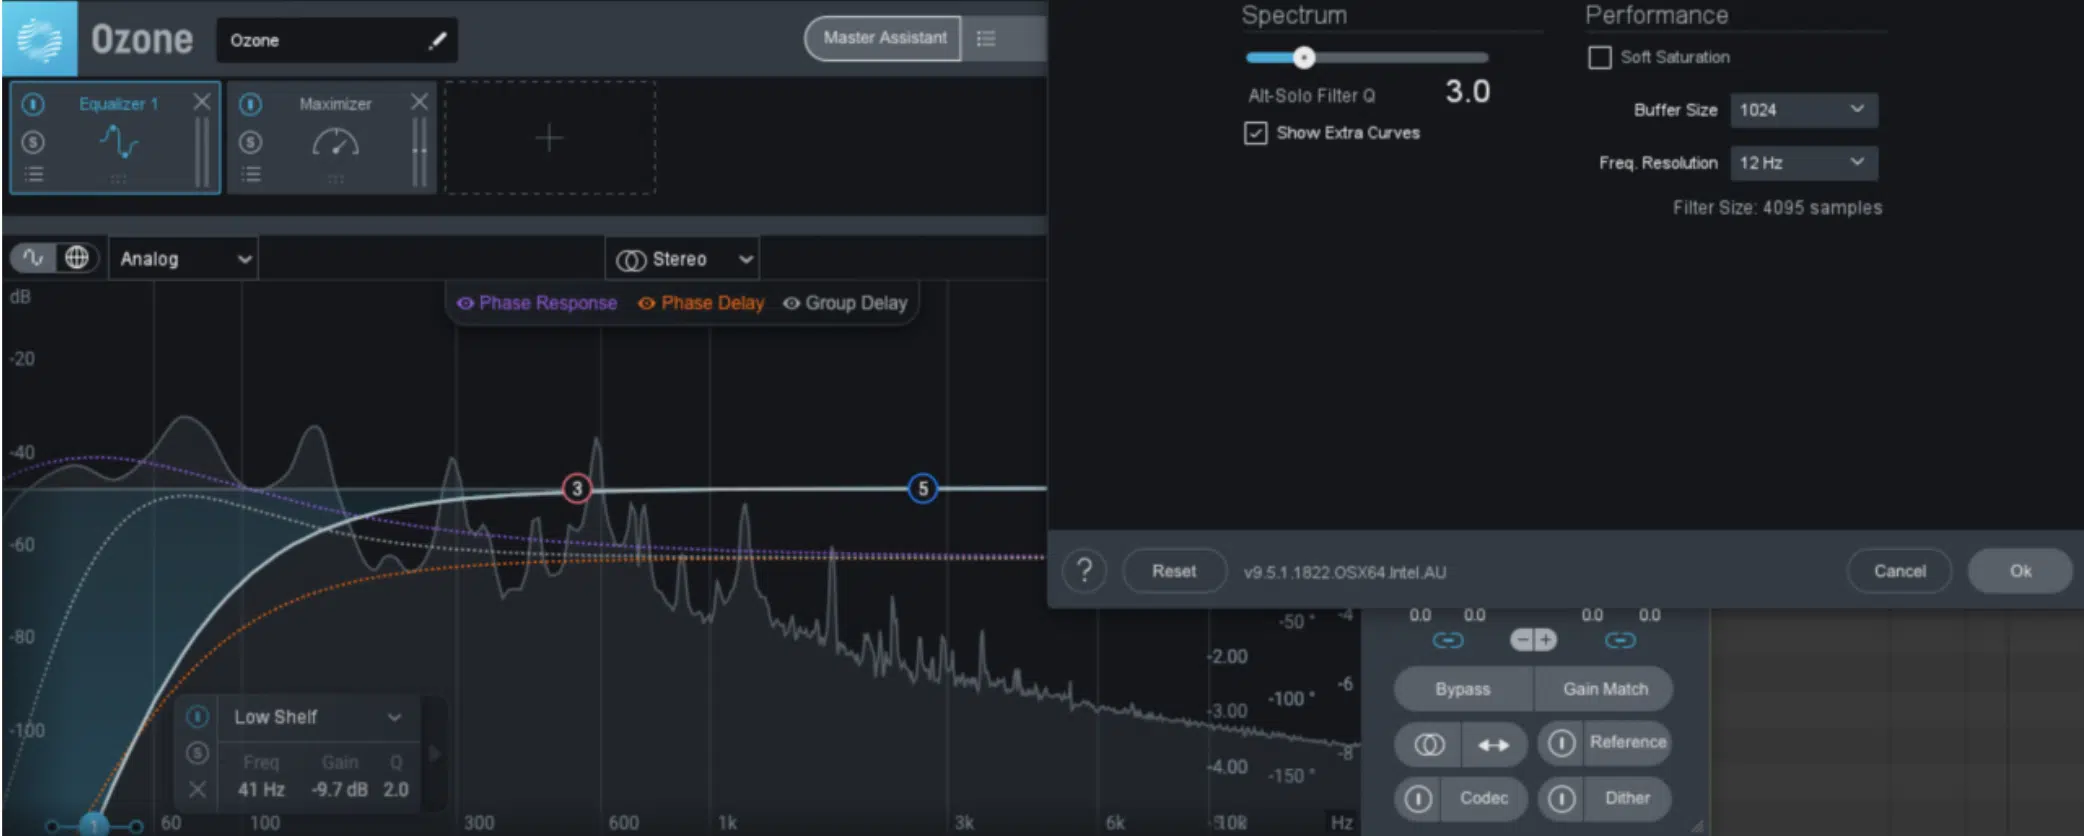Toggle the Reference power button

[1561, 743]
